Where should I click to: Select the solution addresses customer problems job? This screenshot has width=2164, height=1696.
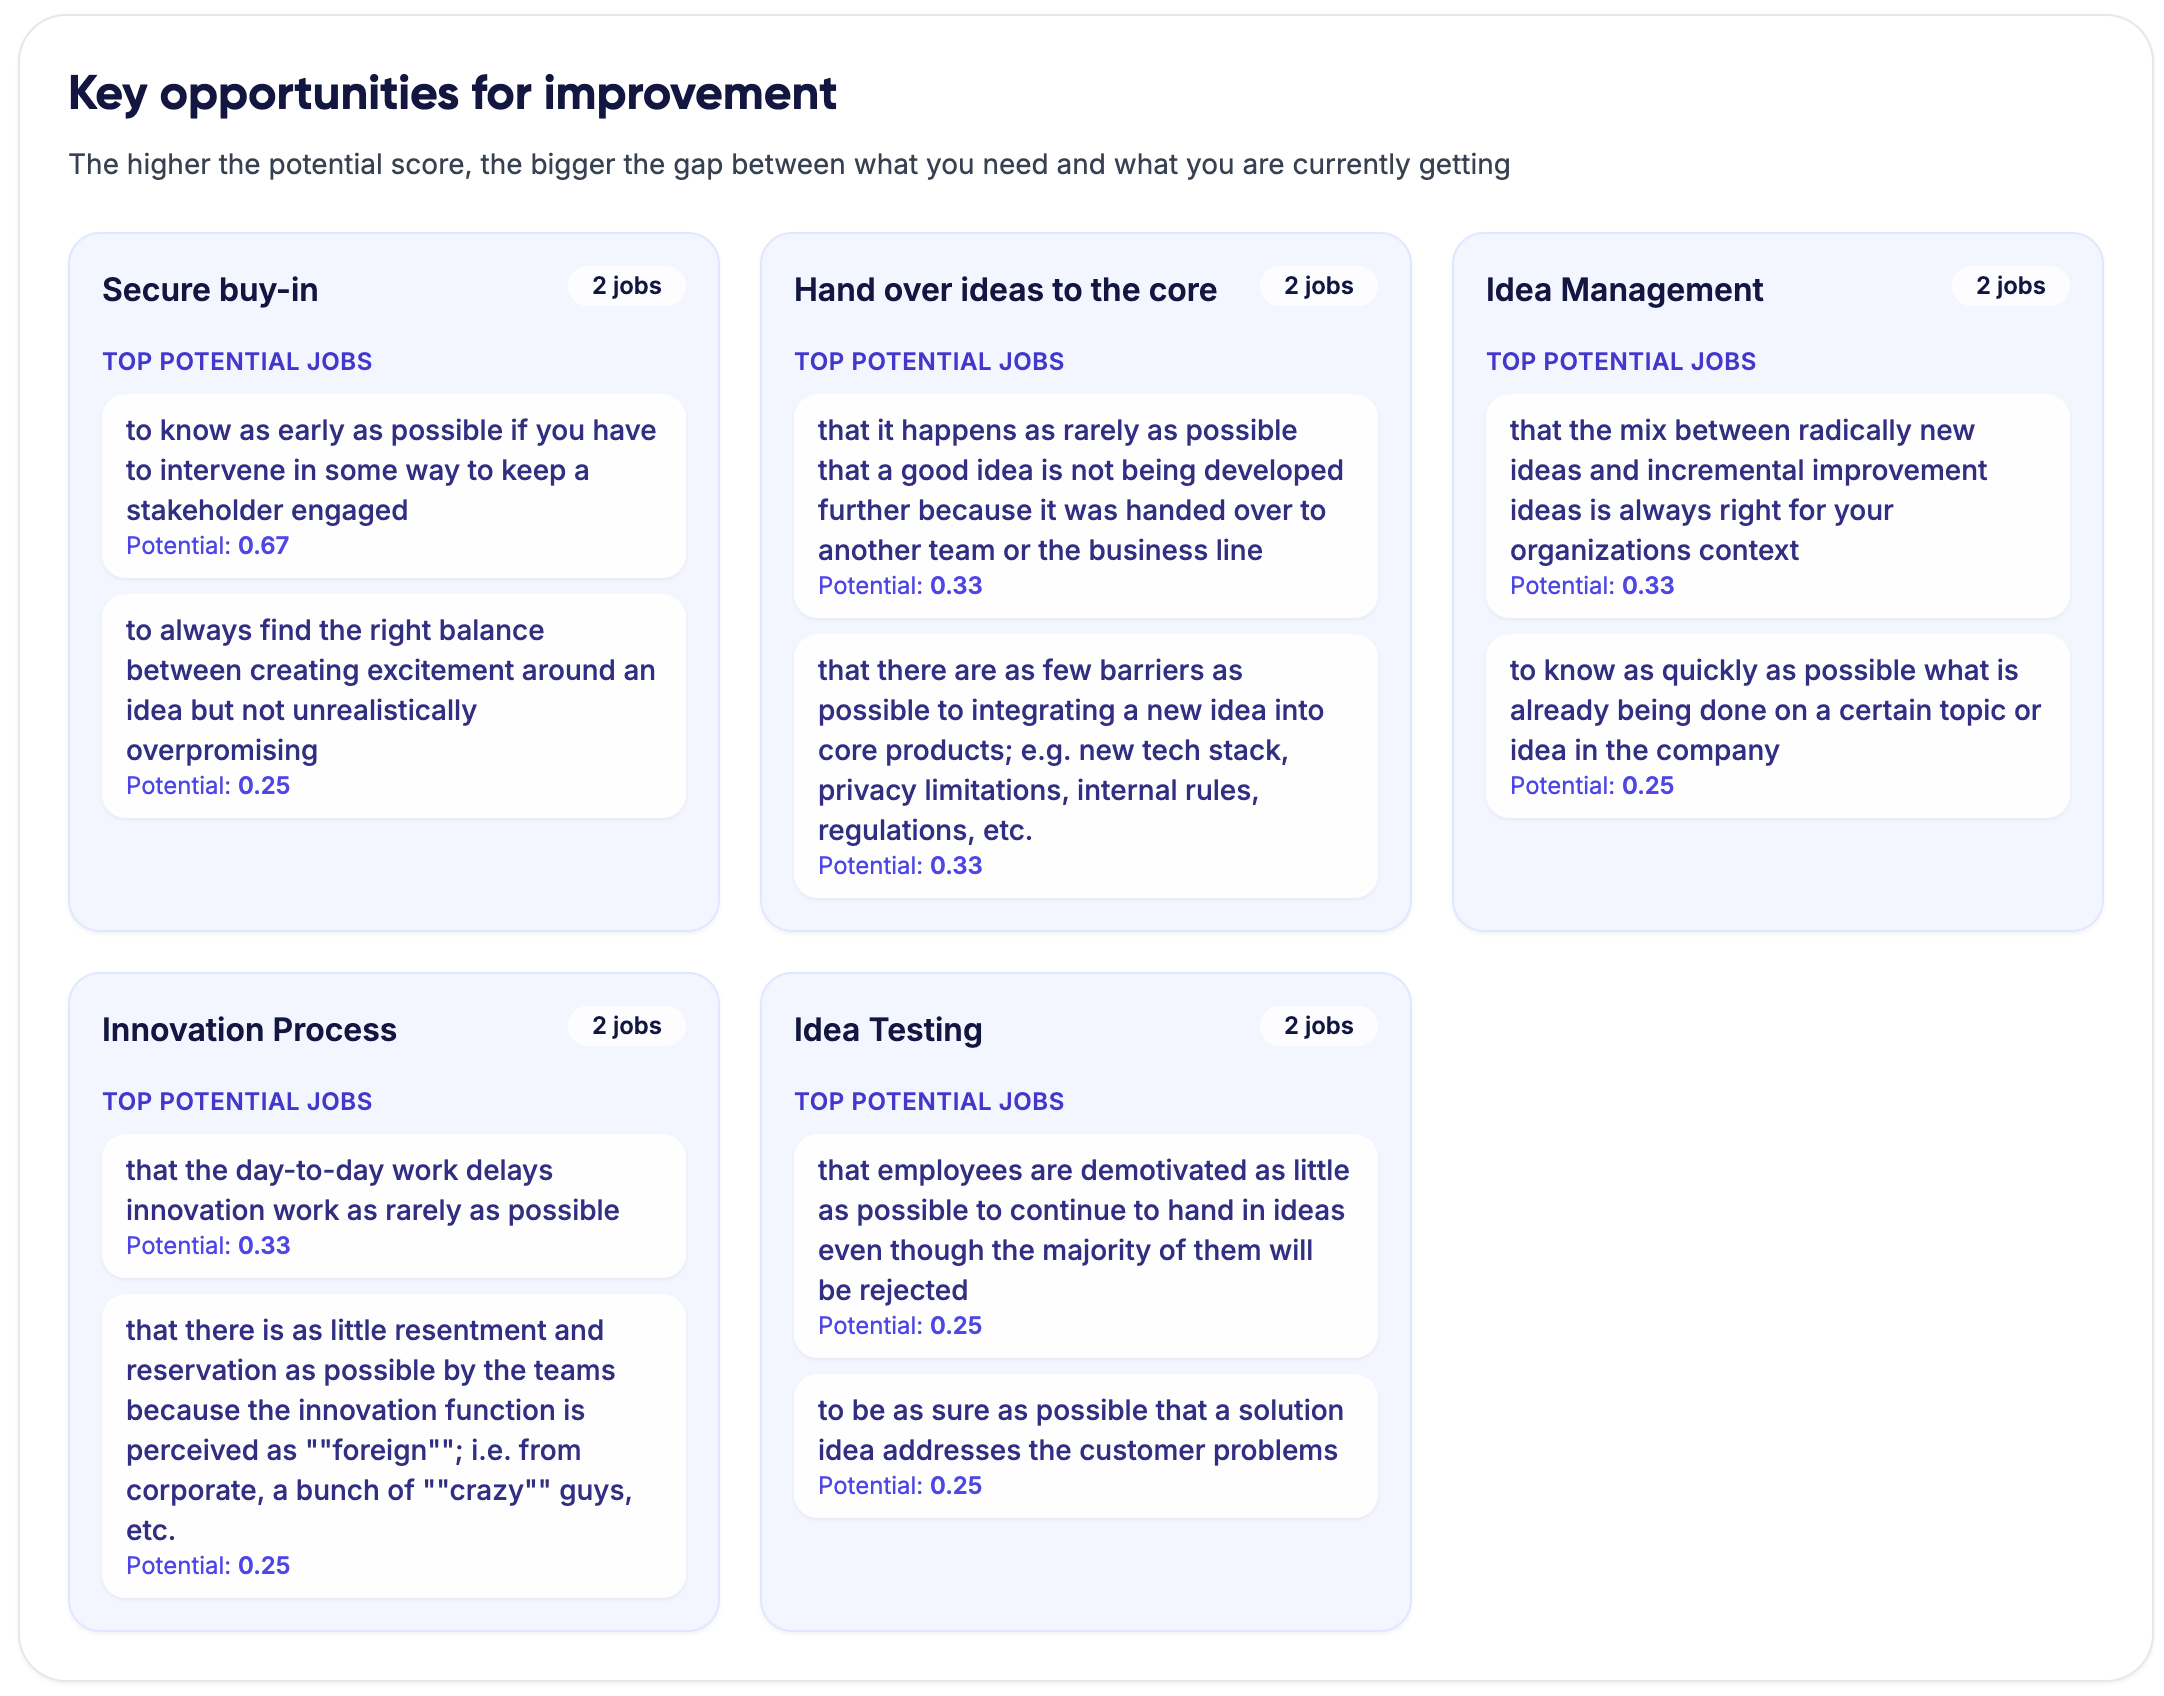click(1085, 1446)
